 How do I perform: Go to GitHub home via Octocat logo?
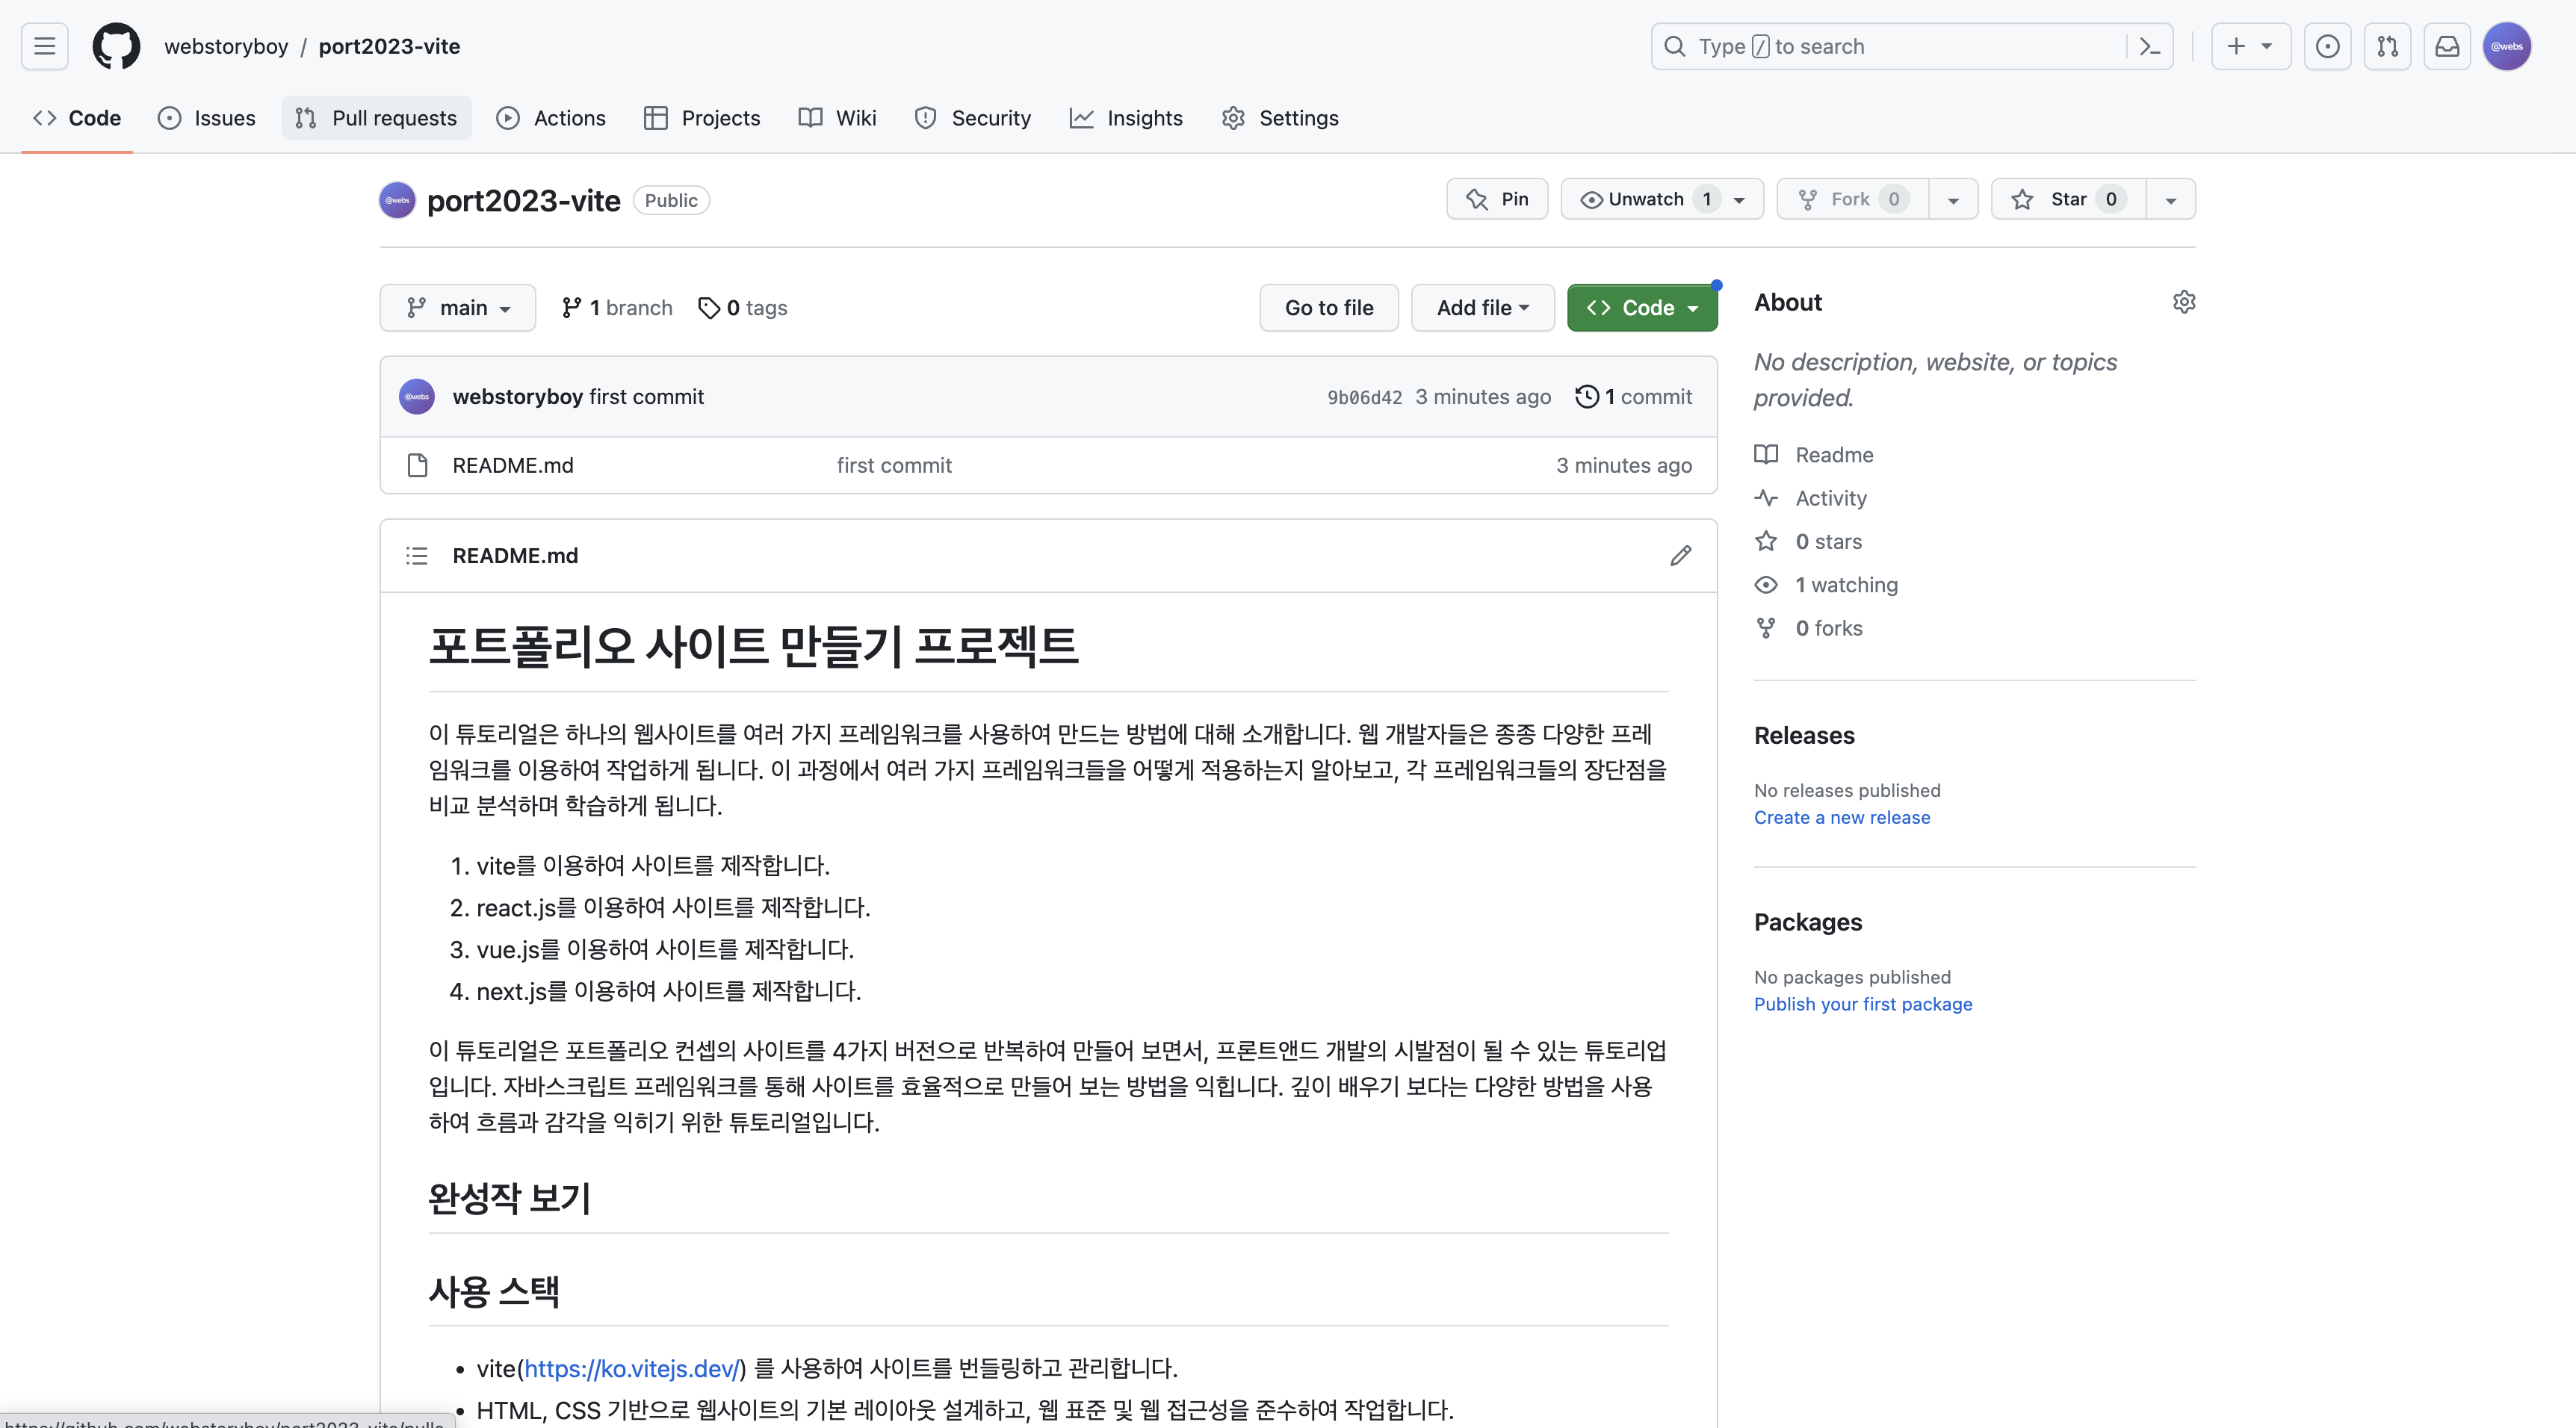pyautogui.click(x=116, y=46)
